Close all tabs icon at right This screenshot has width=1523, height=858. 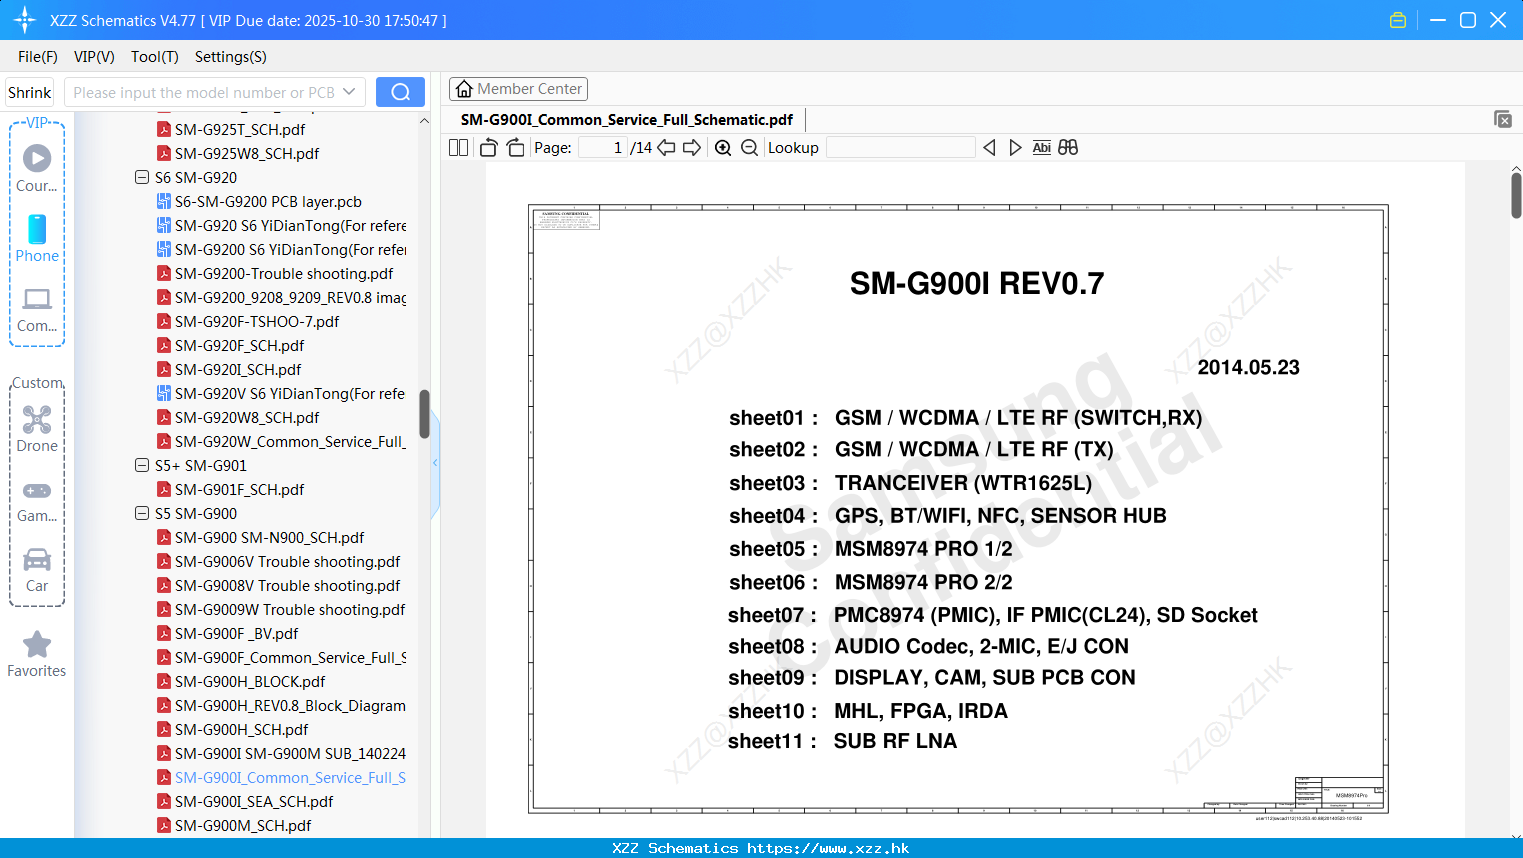pyautogui.click(x=1502, y=119)
